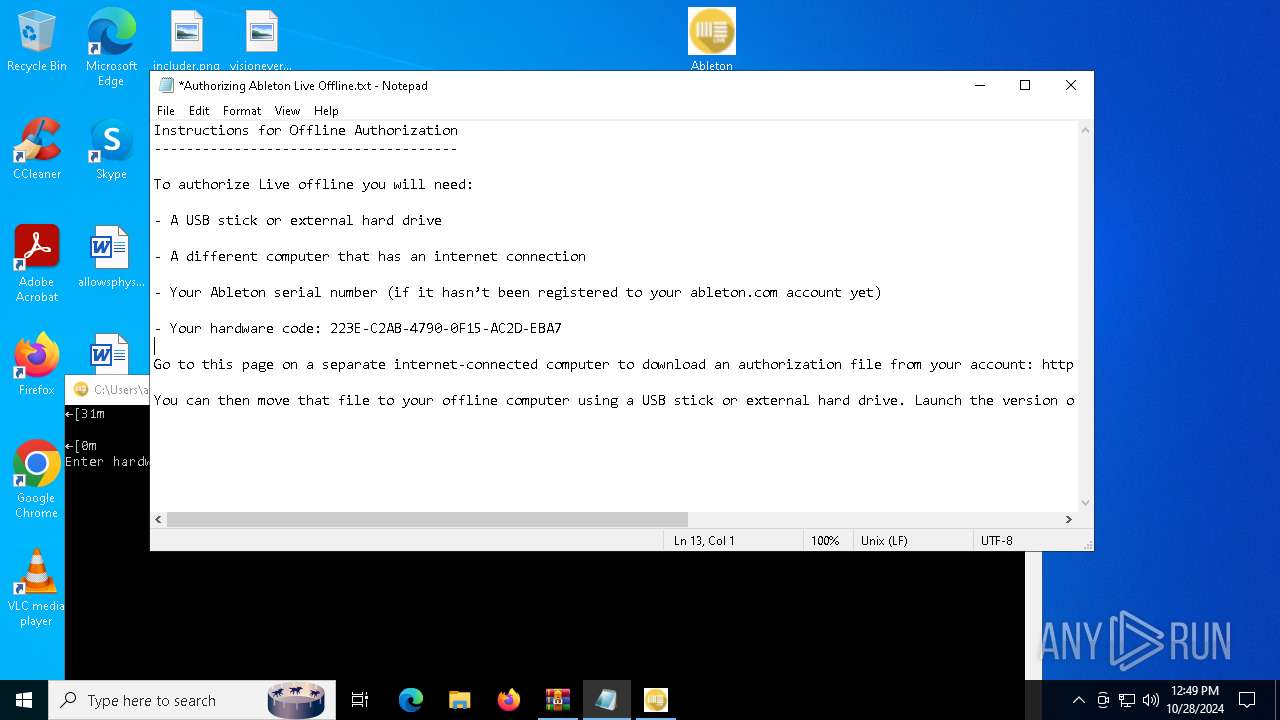Click the security tray icon next to the network icon
The height and width of the screenshot is (720, 1280).
[x=1103, y=700]
